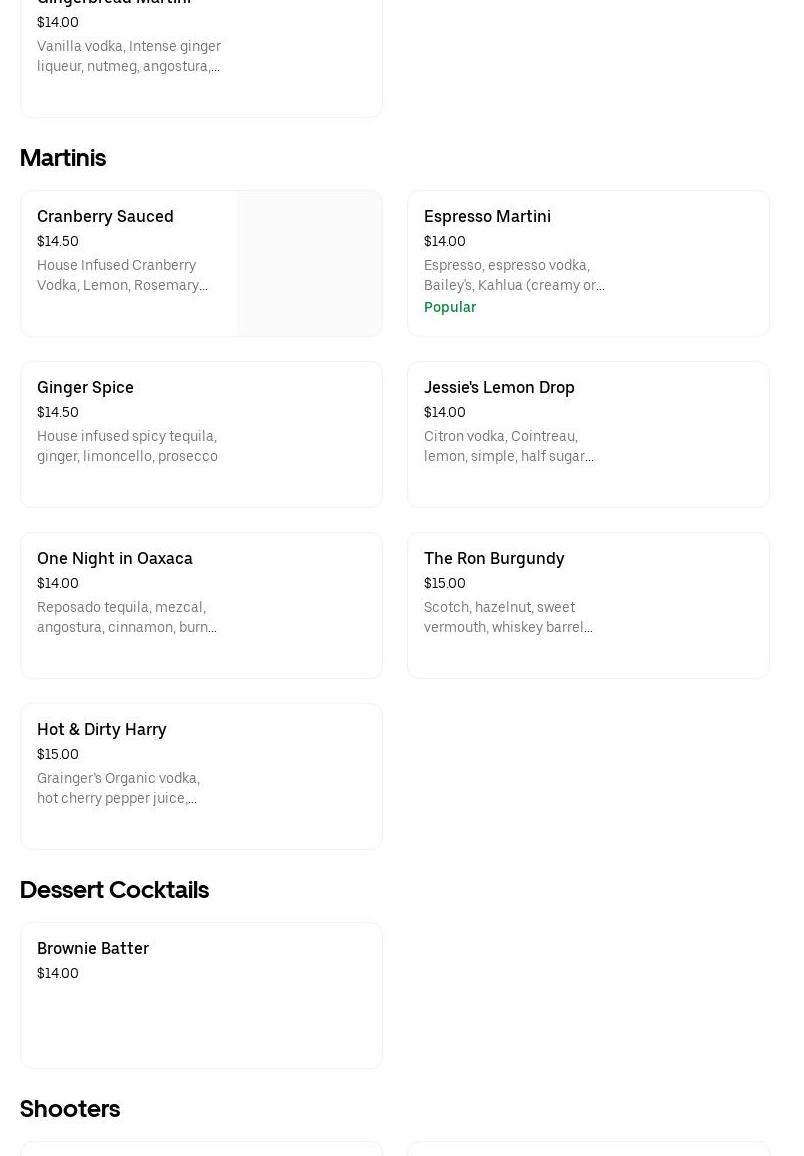Open the Brownie Batter dessert cocktail
The height and width of the screenshot is (1156, 804).
[93, 949]
